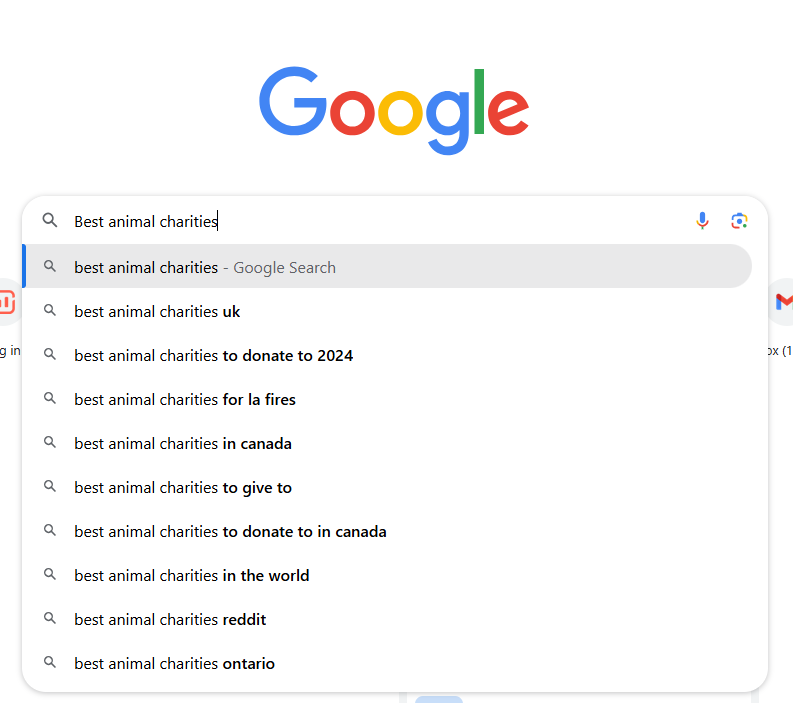Click the magnifier icon beside the 'uk' suggestion

click(x=50, y=311)
